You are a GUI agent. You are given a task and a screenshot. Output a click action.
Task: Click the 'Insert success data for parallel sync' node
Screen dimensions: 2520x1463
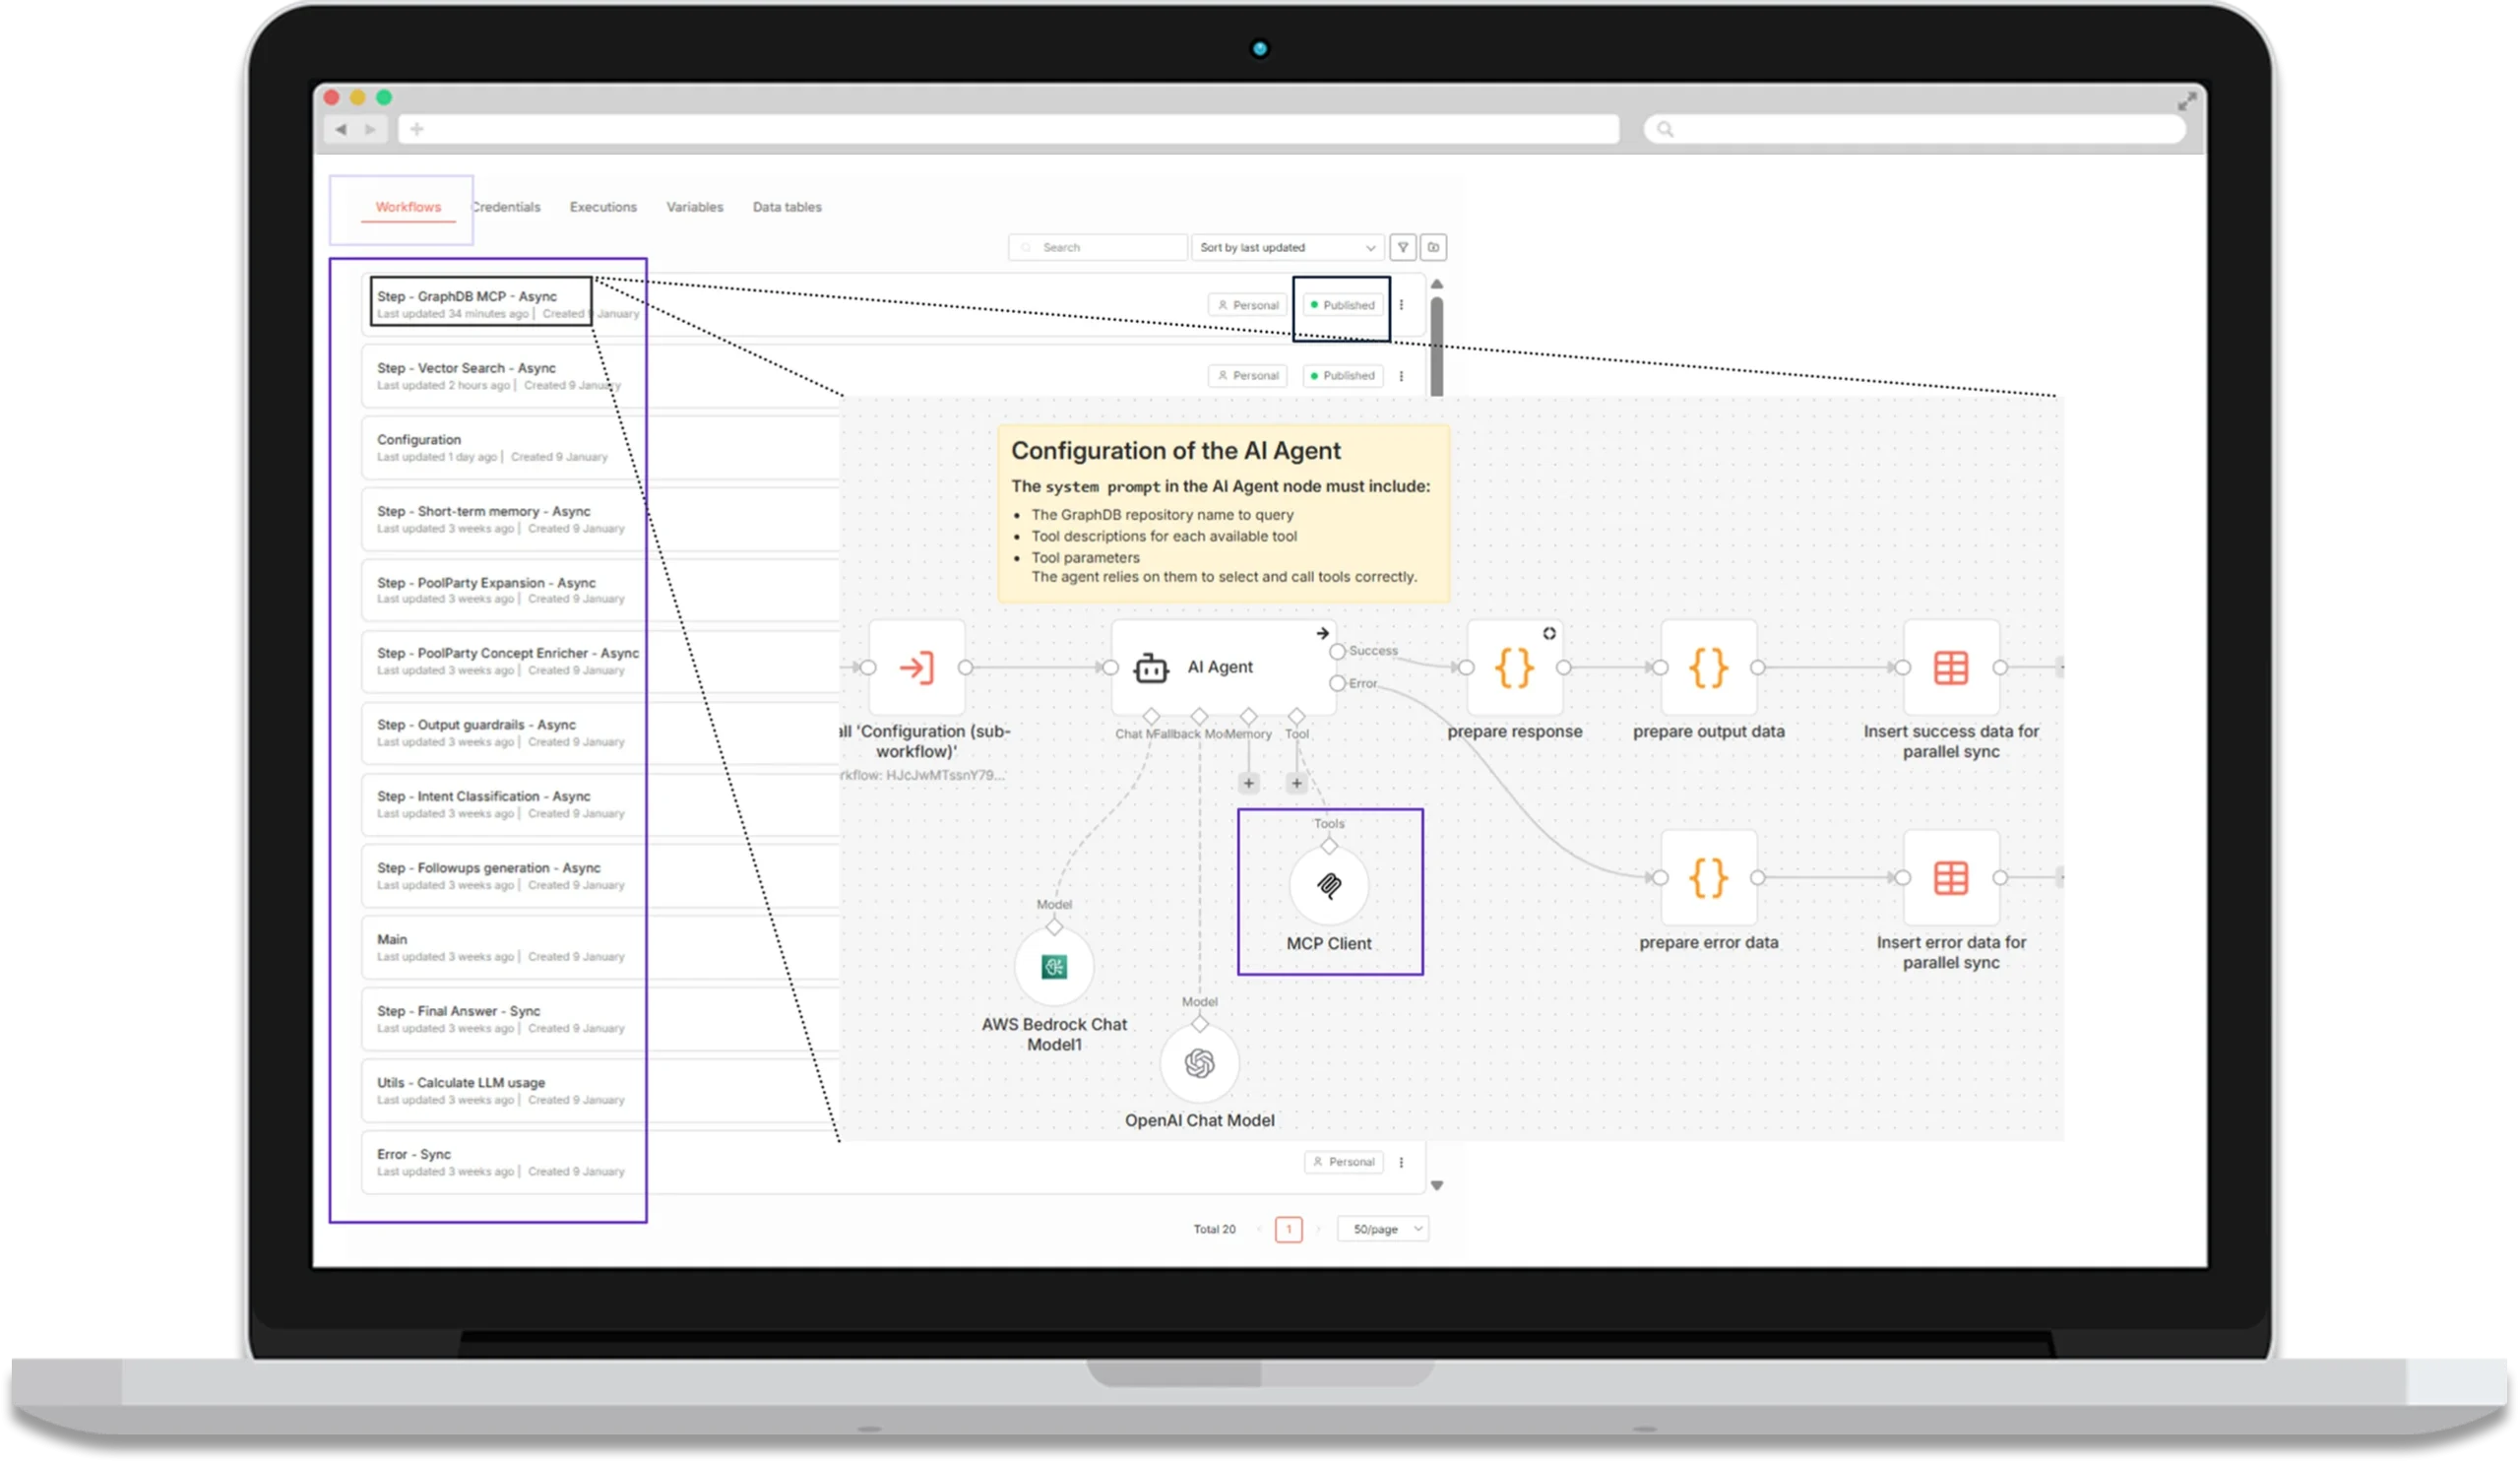[1949, 668]
